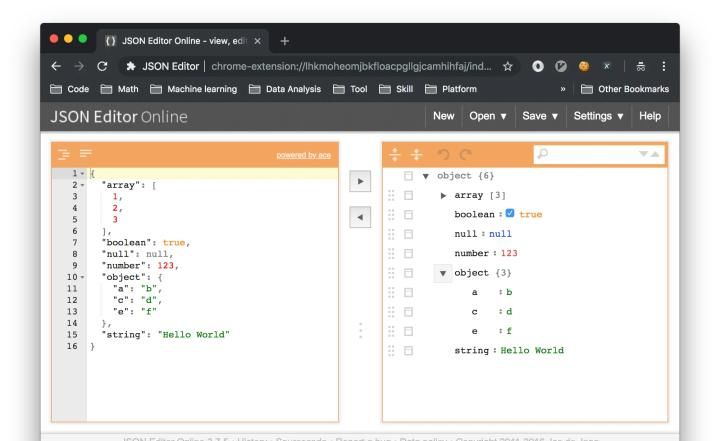The height and width of the screenshot is (441, 720).
Task: Click the compact JSON icon in code panel
Action: [x=84, y=155]
